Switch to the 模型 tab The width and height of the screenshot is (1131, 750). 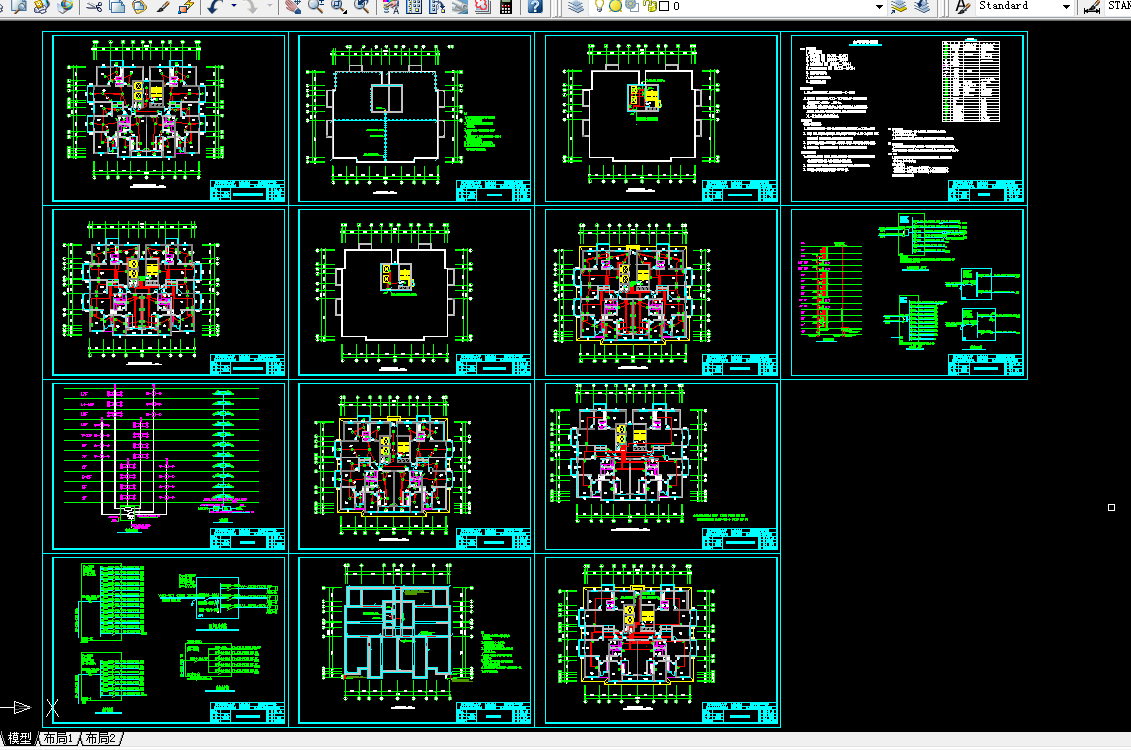[19, 738]
